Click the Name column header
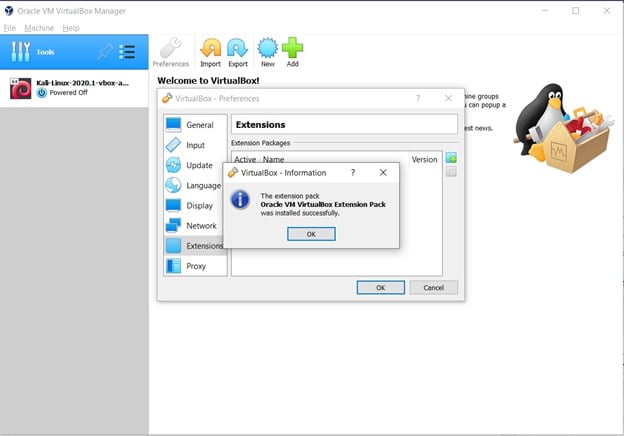Screen dimensions: 624x436 click(x=273, y=160)
